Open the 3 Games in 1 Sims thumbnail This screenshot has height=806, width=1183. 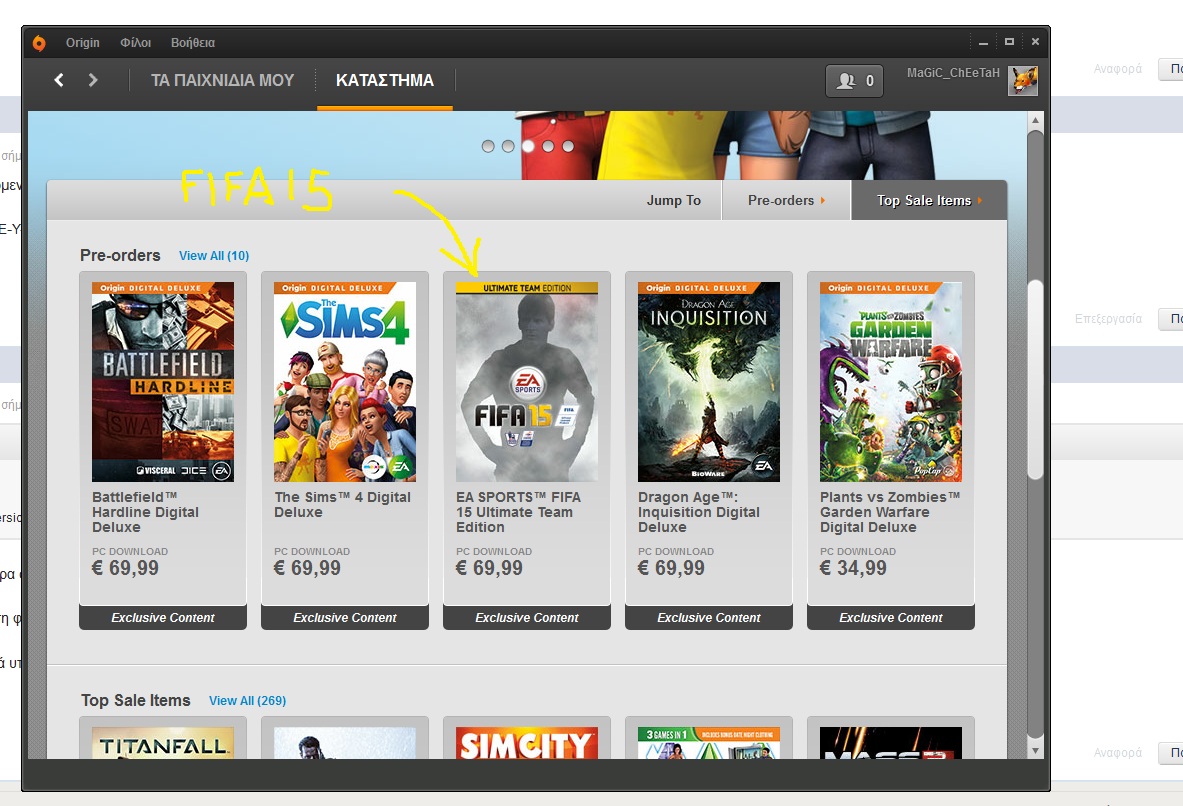point(708,743)
